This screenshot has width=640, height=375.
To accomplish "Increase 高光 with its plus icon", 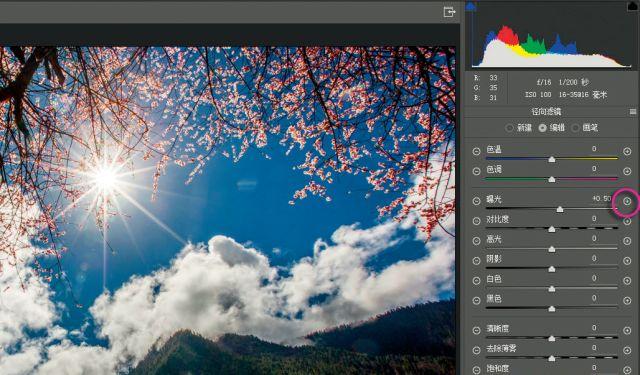I will [x=627, y=241].
